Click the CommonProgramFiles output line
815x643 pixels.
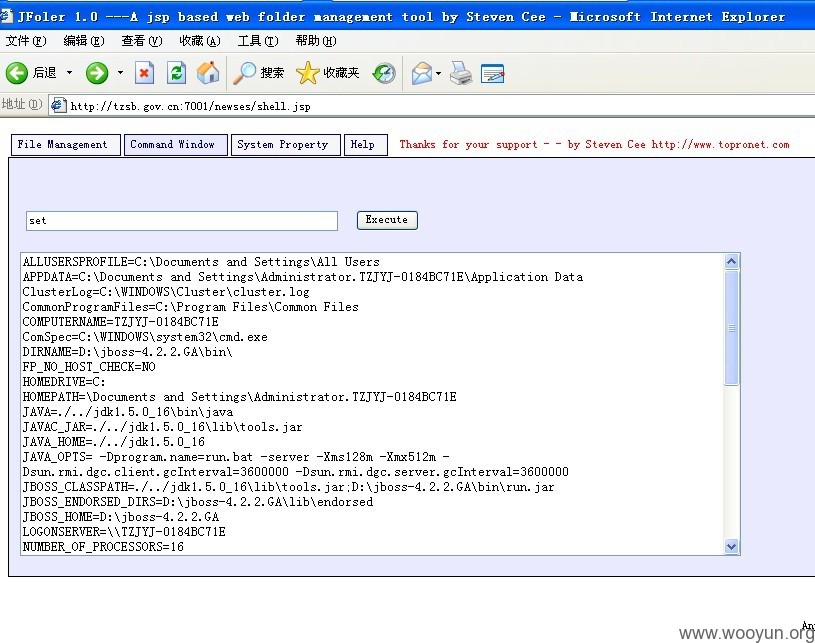(191, 307)
